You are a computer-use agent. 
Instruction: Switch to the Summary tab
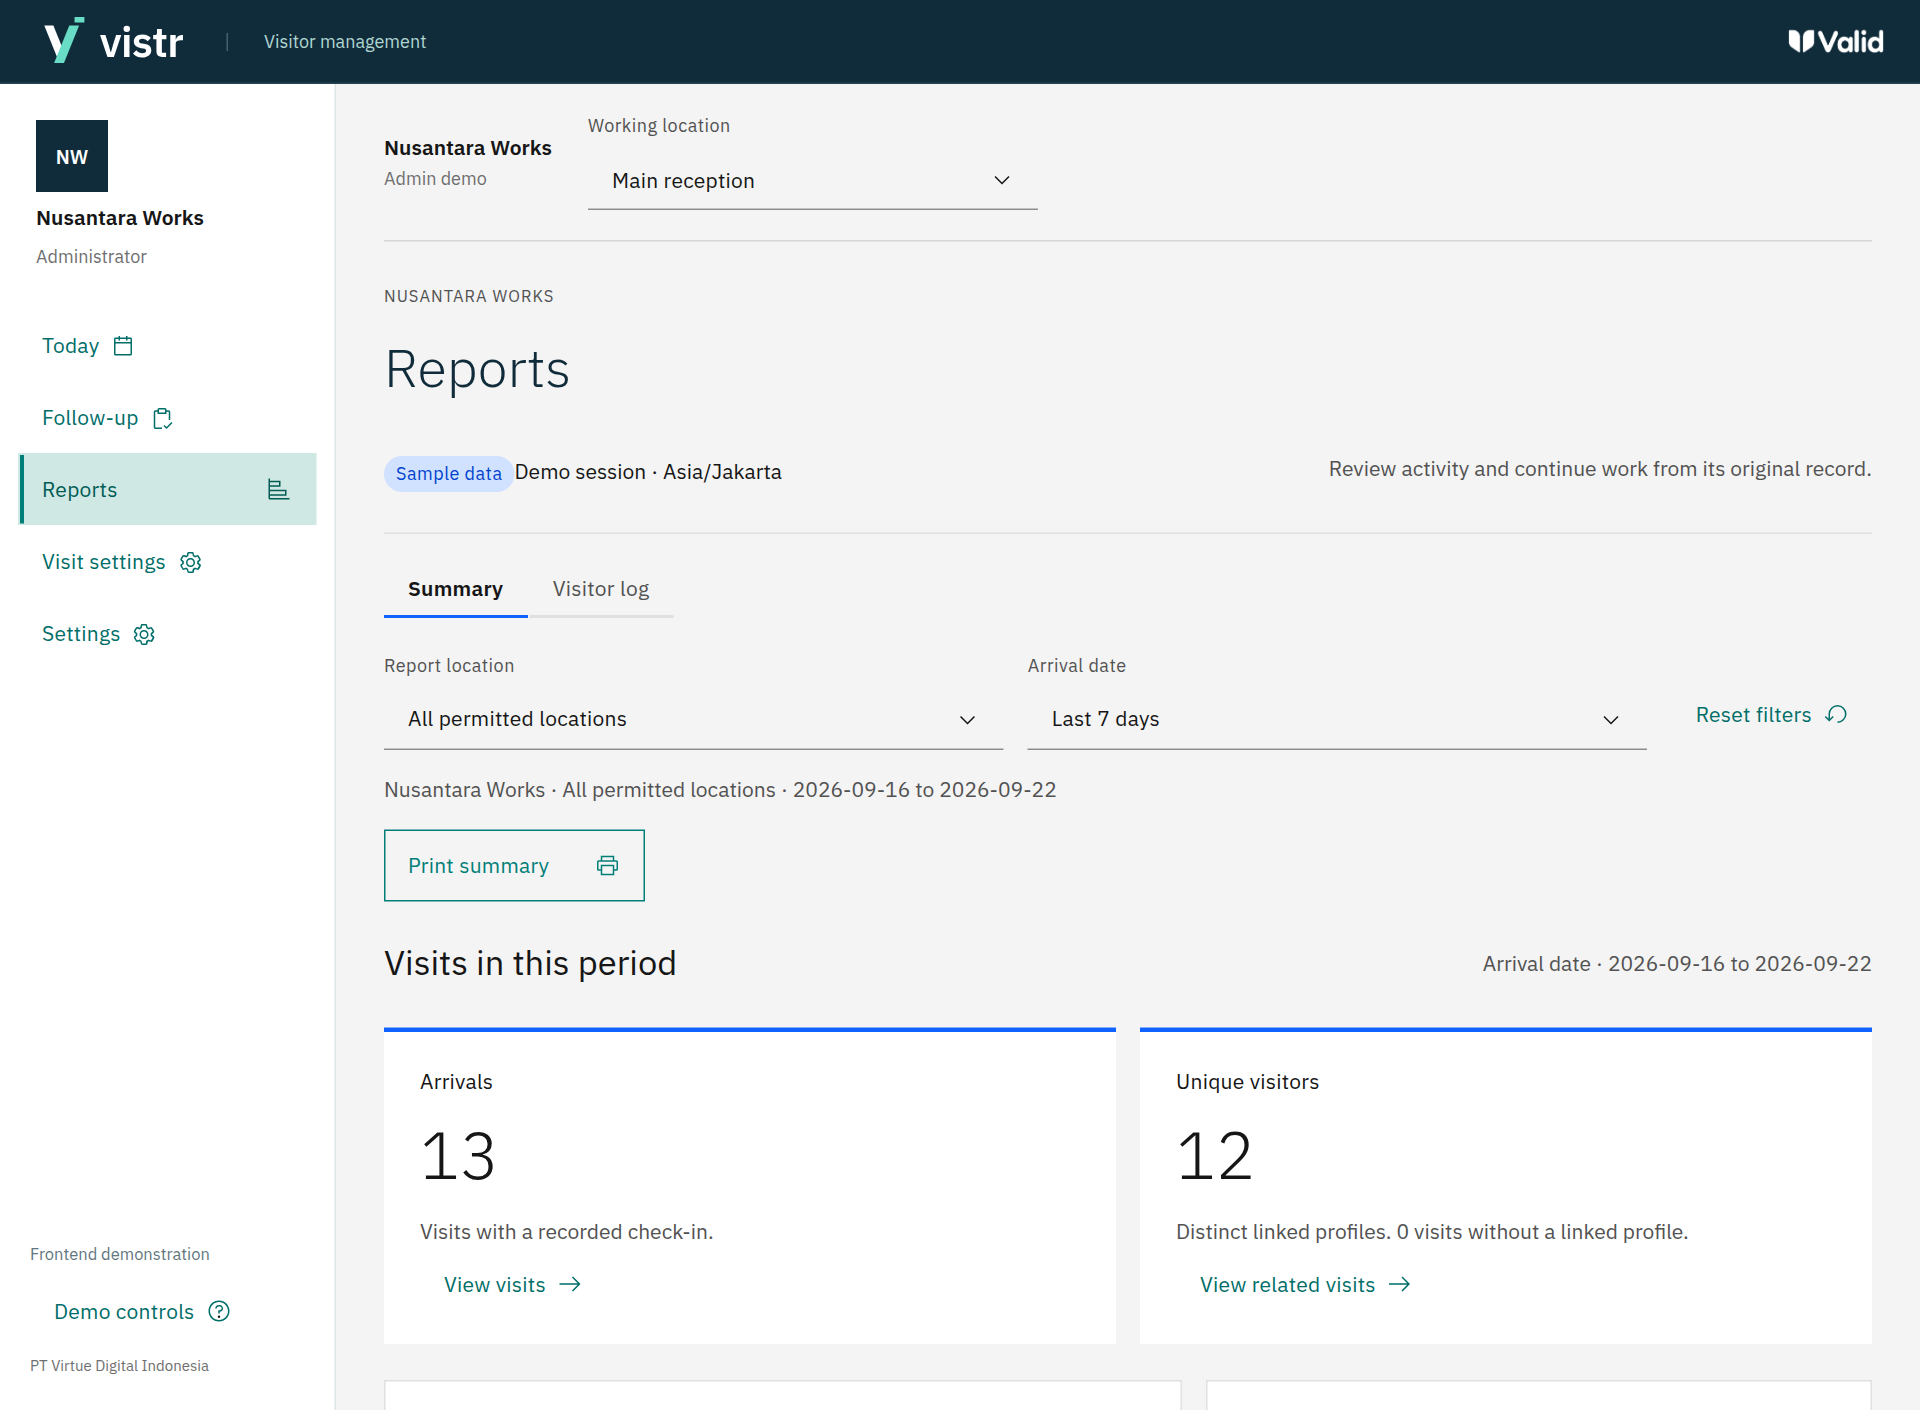[455, 589]
